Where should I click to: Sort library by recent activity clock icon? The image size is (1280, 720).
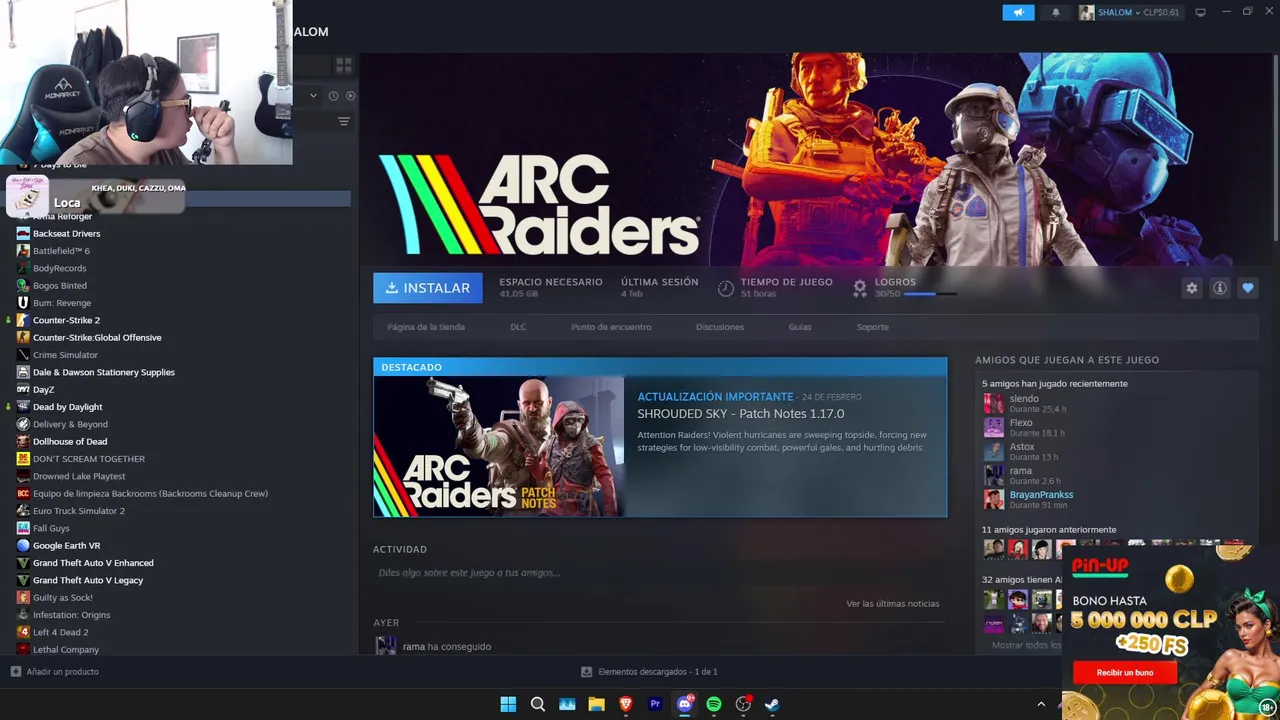(333, 96)
